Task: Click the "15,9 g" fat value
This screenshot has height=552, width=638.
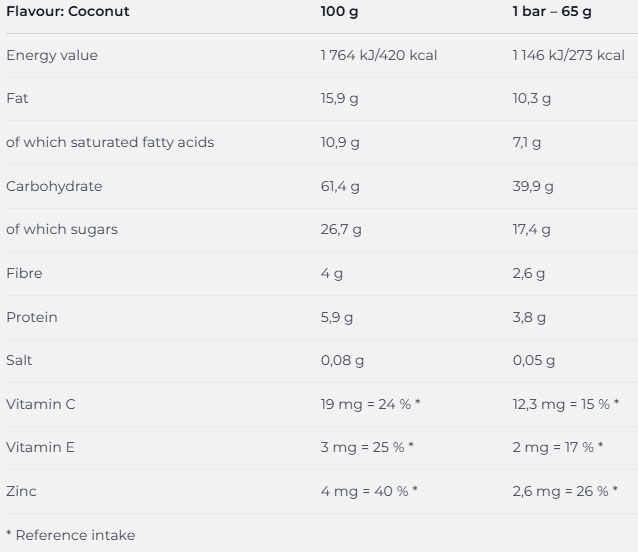Action: pos(340,99)
